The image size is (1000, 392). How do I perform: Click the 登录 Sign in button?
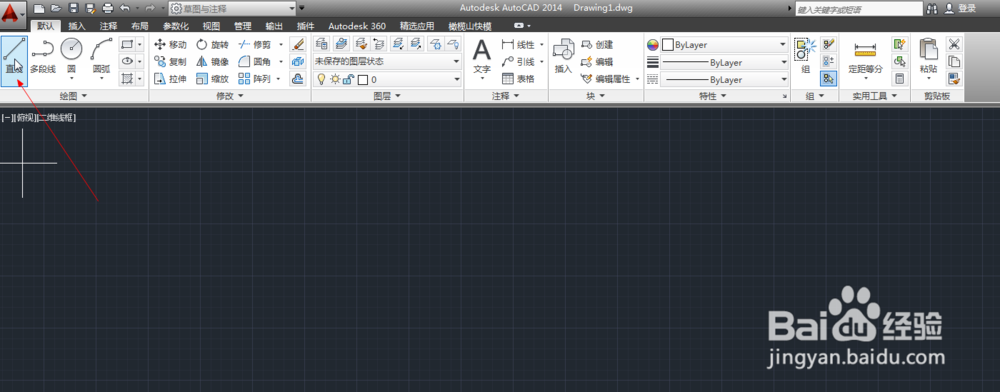(x=960, y=8)
